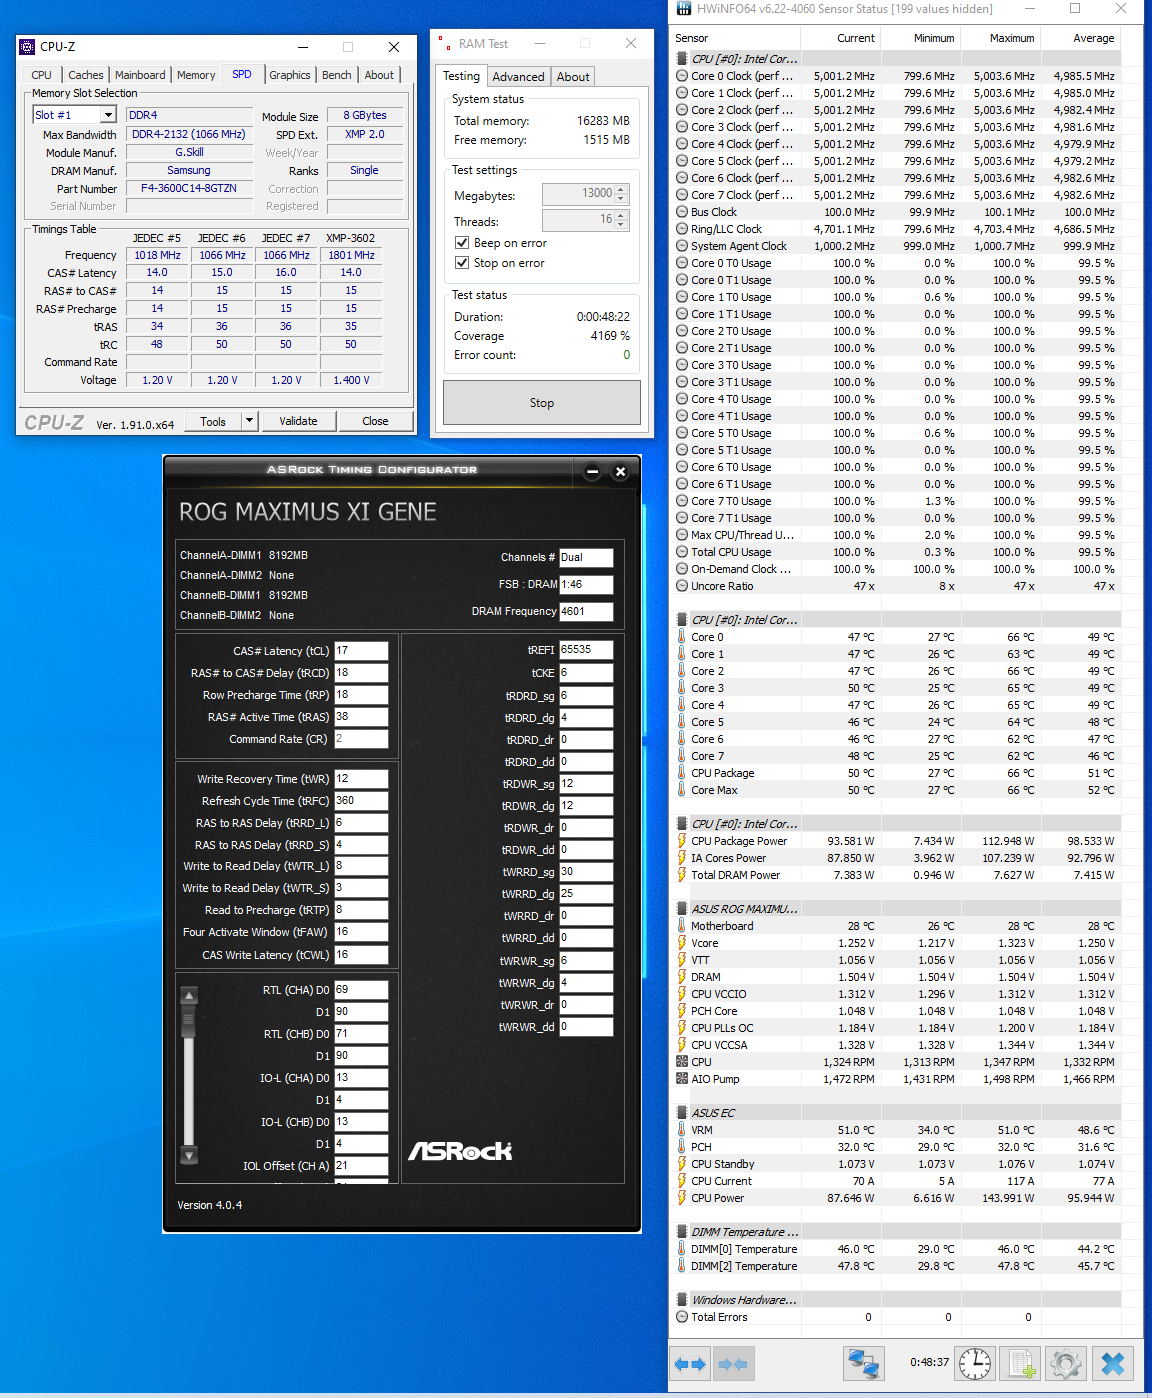Switch to the Bench tab in CPU-Z
This screenshot has width=1152, height=1398.
point(337,75)
